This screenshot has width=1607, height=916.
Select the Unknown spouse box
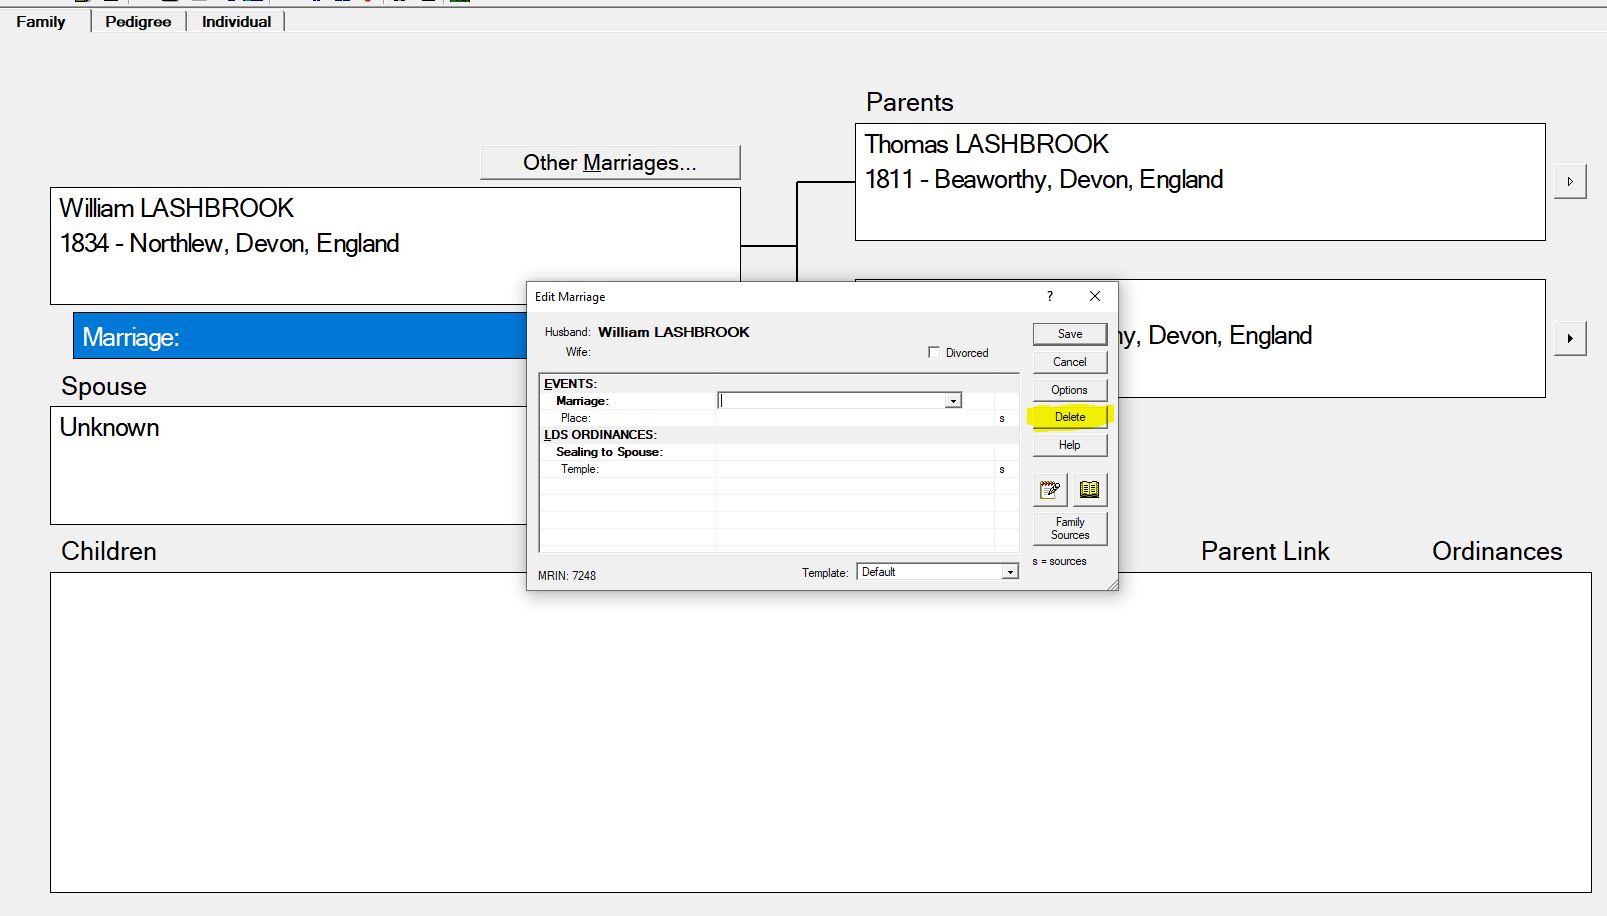coord(289,465)
